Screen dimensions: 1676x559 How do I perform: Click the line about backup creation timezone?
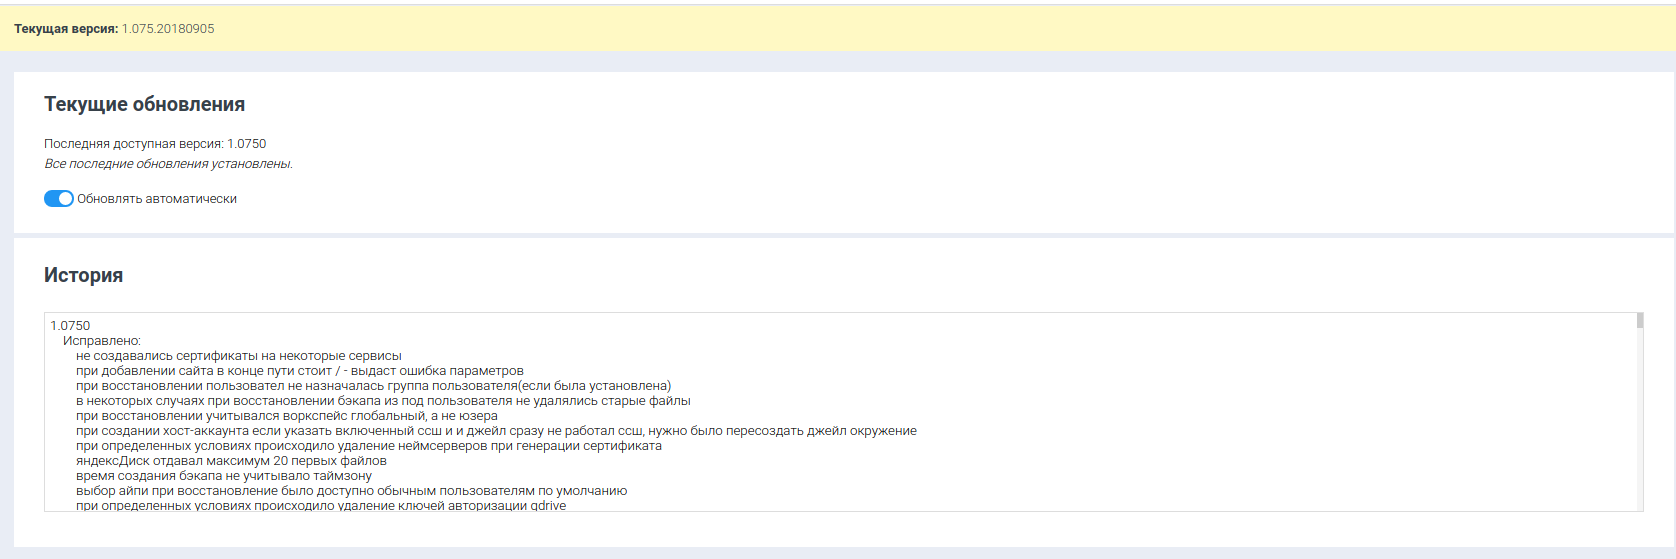pyautogui.click(x=224, y=476)
